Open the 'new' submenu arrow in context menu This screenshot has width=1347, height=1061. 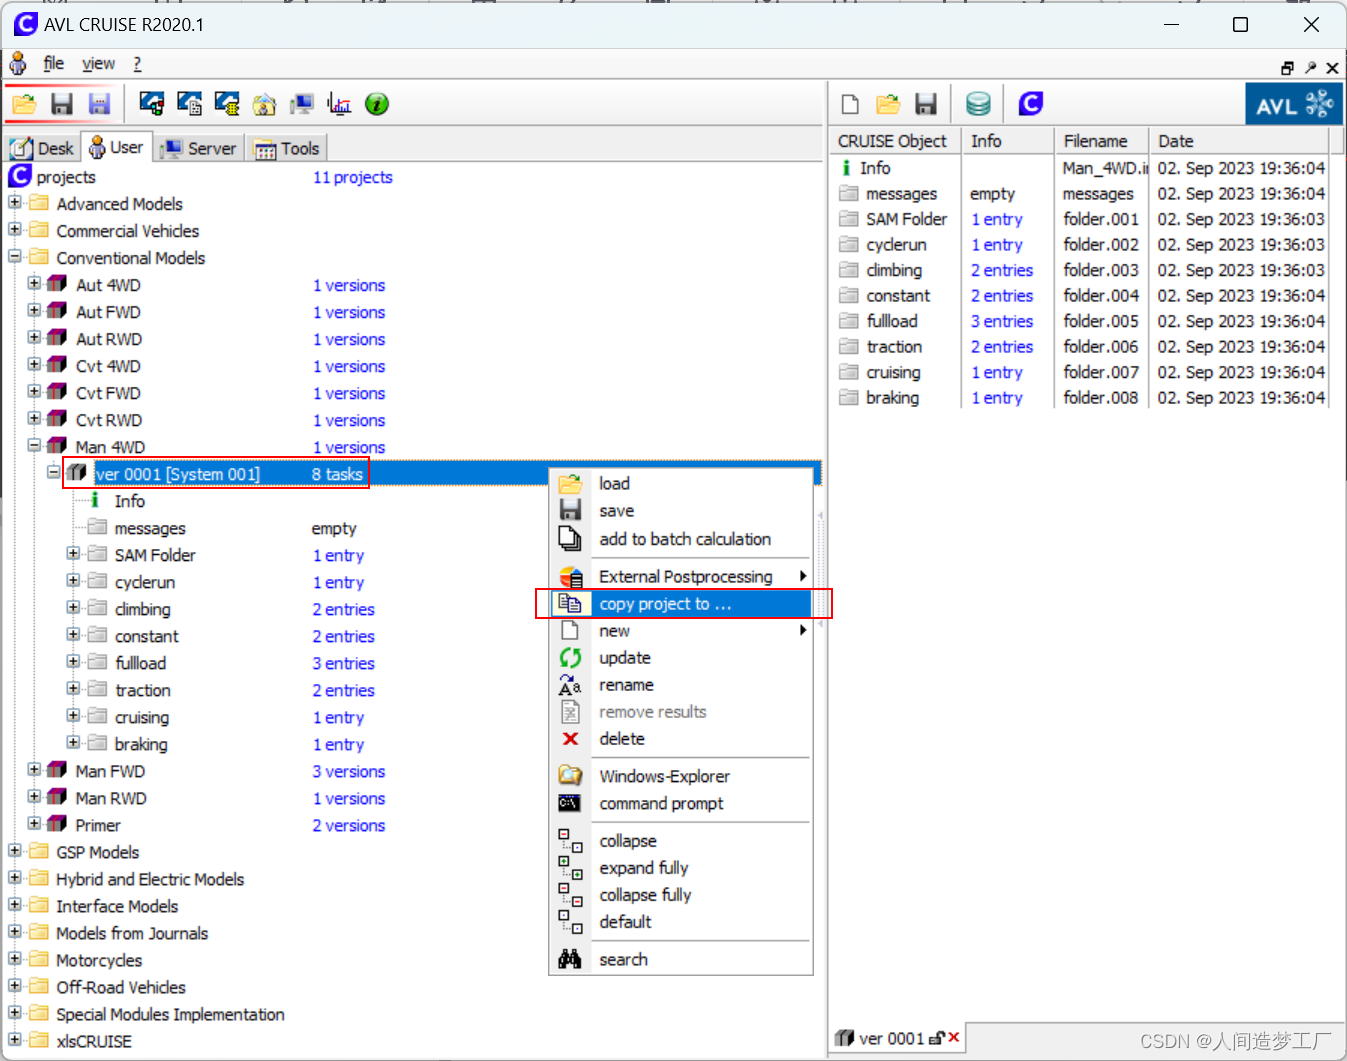click(x=802, y=630)
